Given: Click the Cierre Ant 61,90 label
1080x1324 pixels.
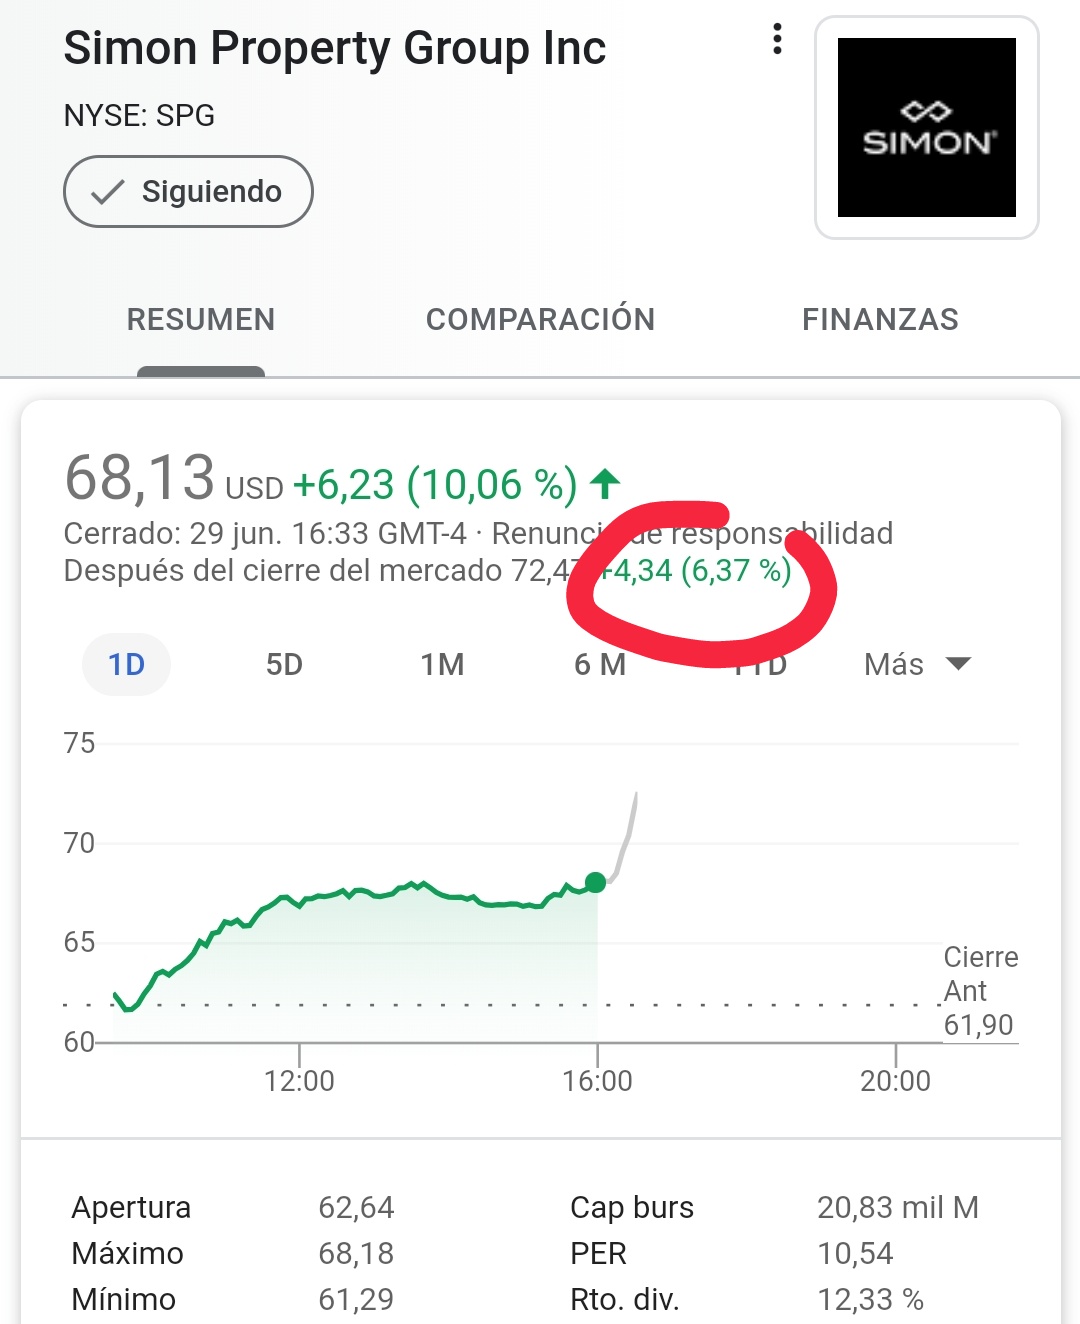Looking at the screenshot, I should [x=980, y=990].
